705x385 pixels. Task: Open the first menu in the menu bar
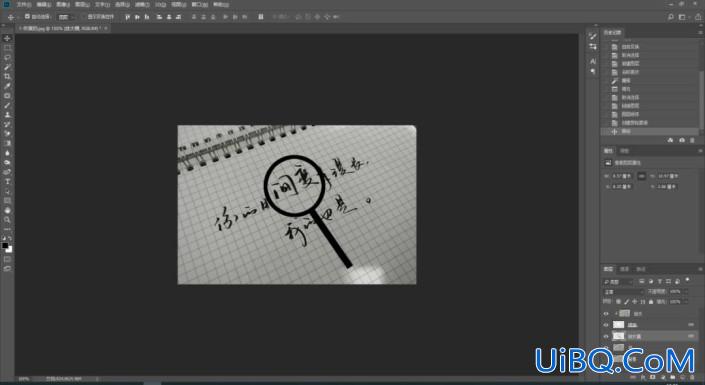point(24,4)
